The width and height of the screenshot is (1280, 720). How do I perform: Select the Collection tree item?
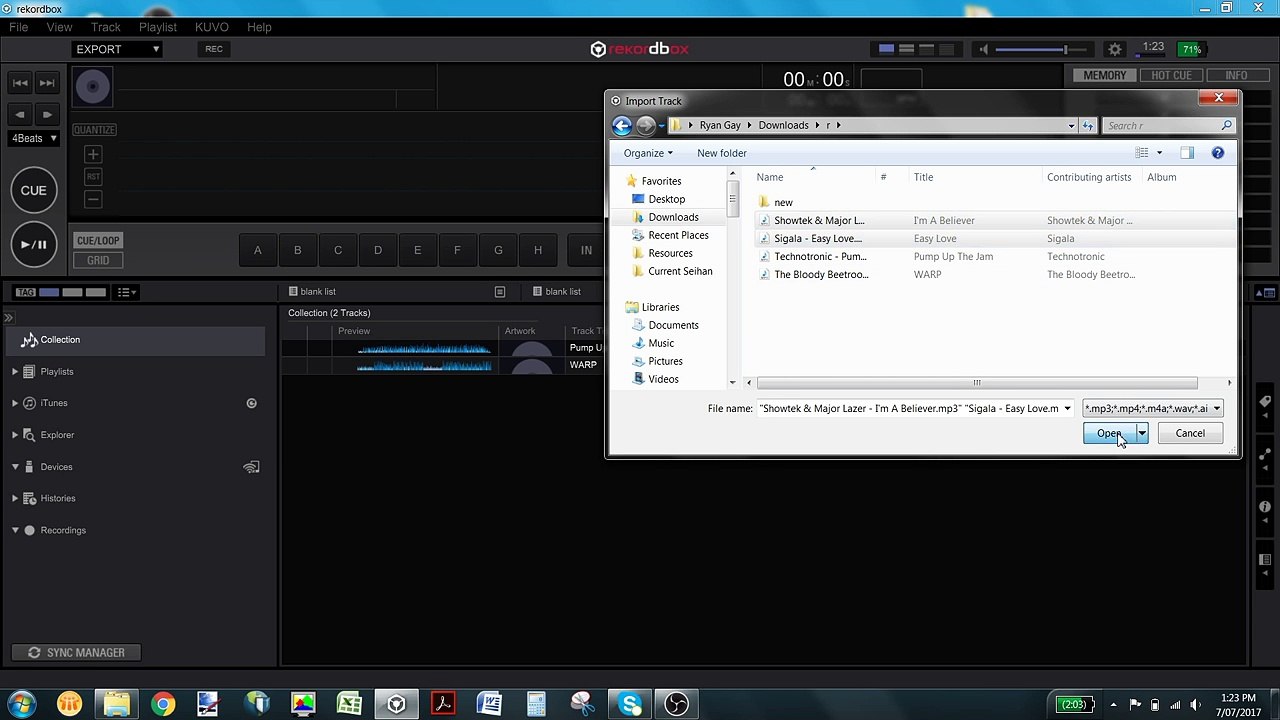point(134,340)
